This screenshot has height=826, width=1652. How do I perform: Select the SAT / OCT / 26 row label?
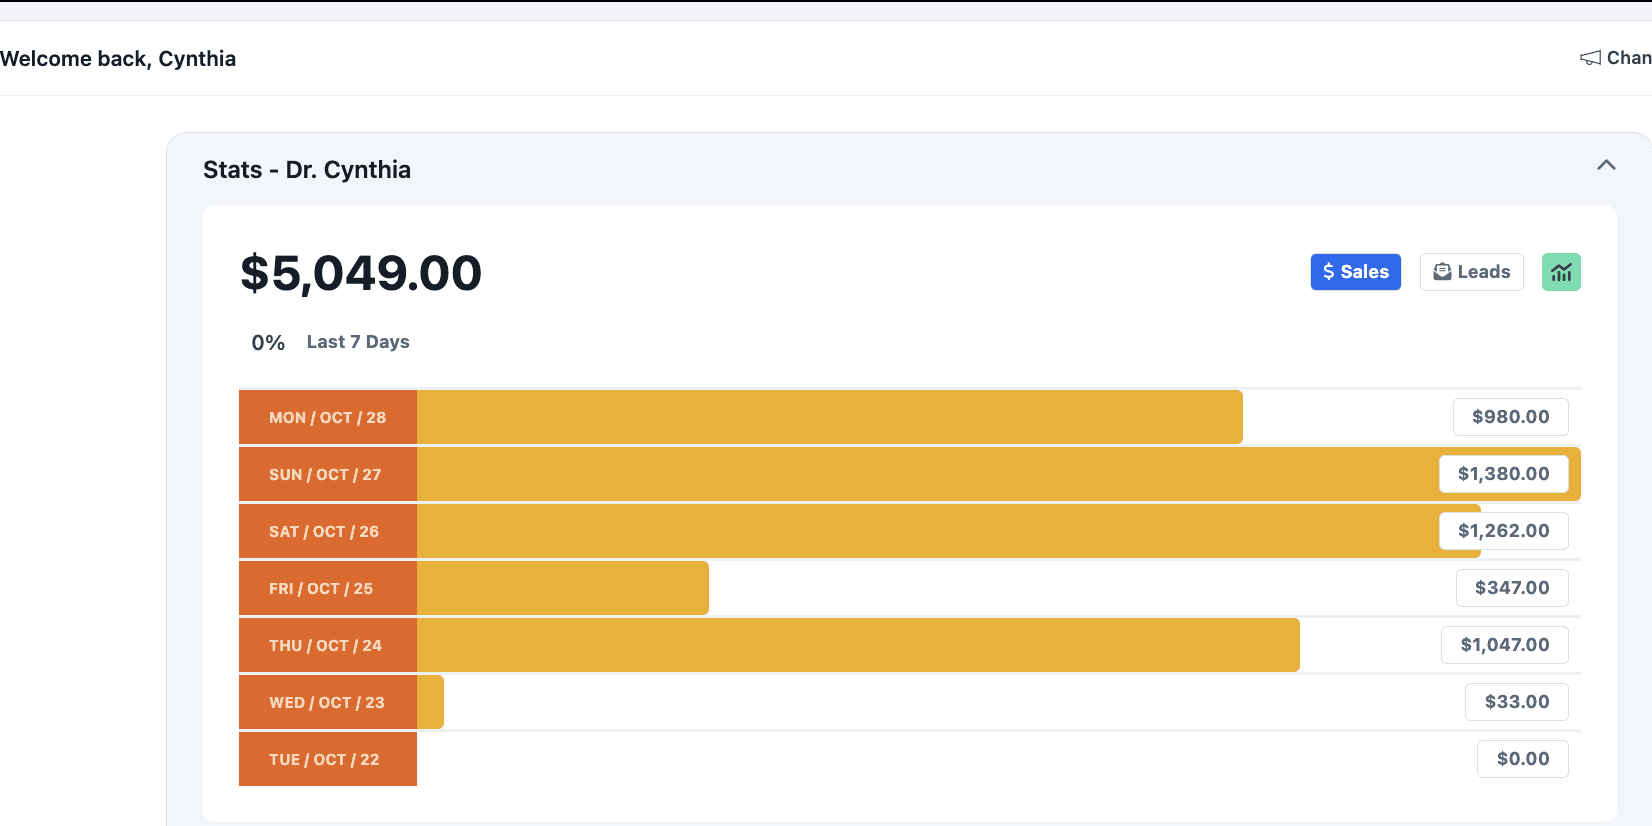click(324, 531)
